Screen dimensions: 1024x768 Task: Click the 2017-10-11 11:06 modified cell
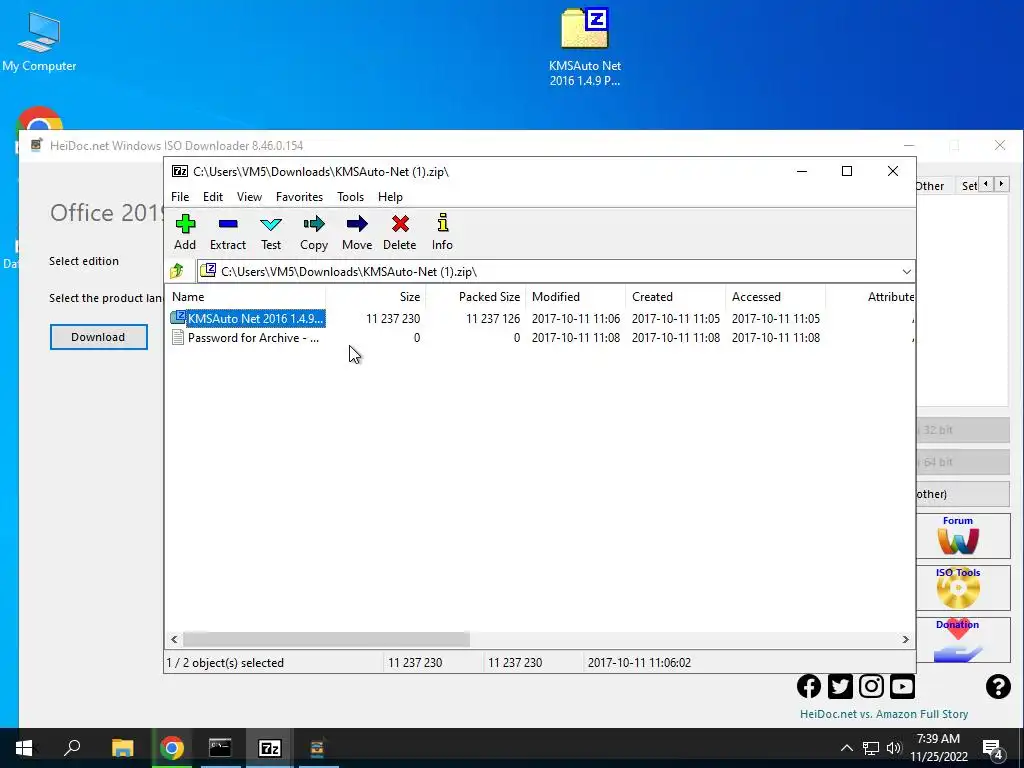pyautogui.click(x=575, y=319)
